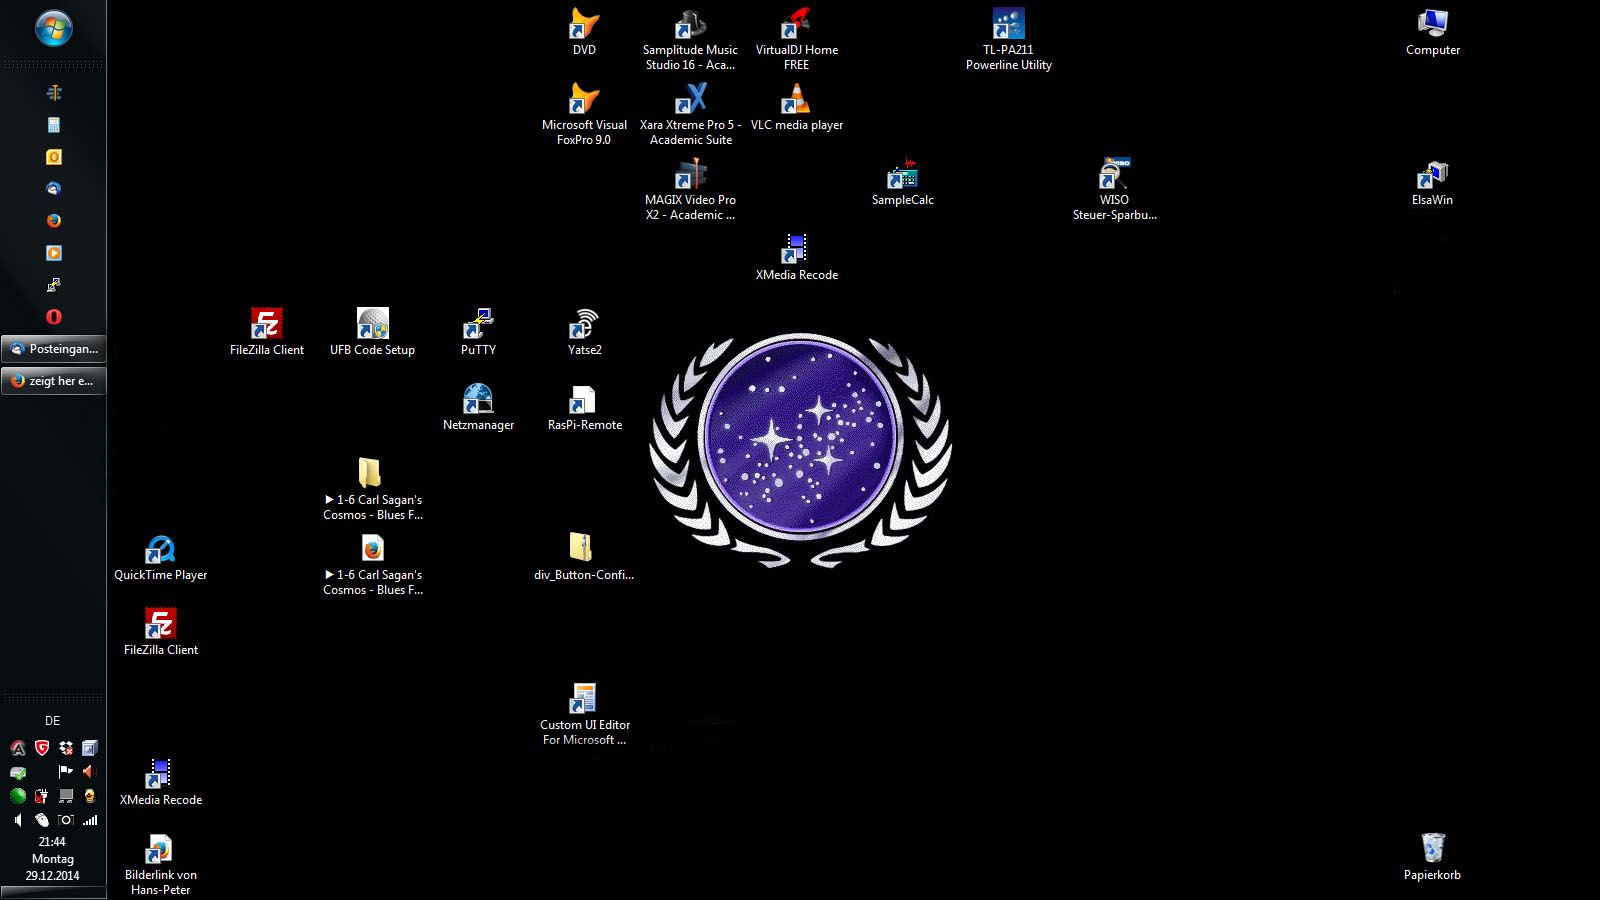The image size is (1600, 900).
Task: Open the camera screenshot tray icon
Action: click(66, 820)
